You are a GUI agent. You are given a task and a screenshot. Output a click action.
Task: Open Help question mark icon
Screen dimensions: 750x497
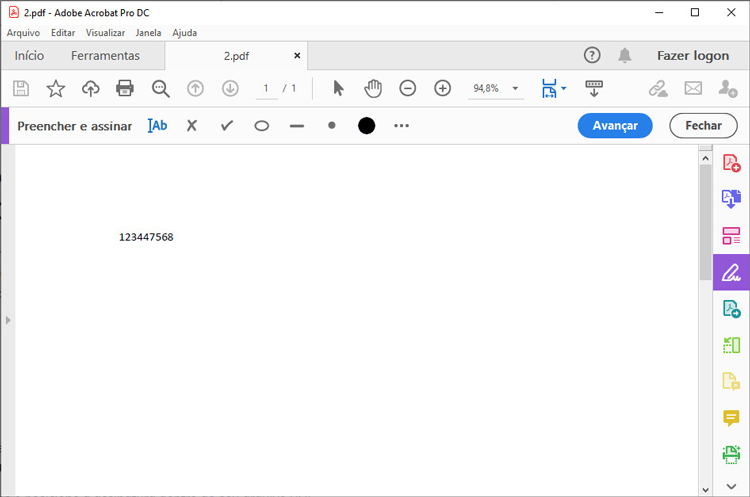coord(592,55)
